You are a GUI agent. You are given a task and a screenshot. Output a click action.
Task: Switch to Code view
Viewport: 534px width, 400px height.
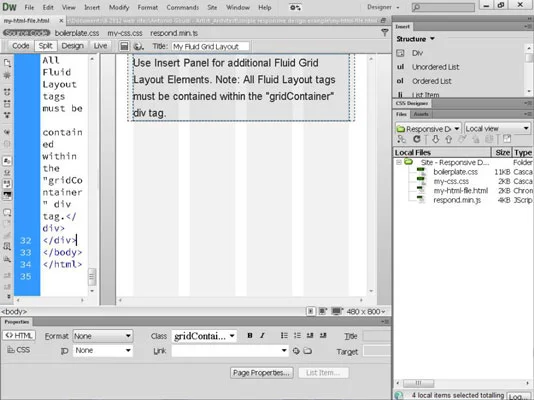[20, 46]
